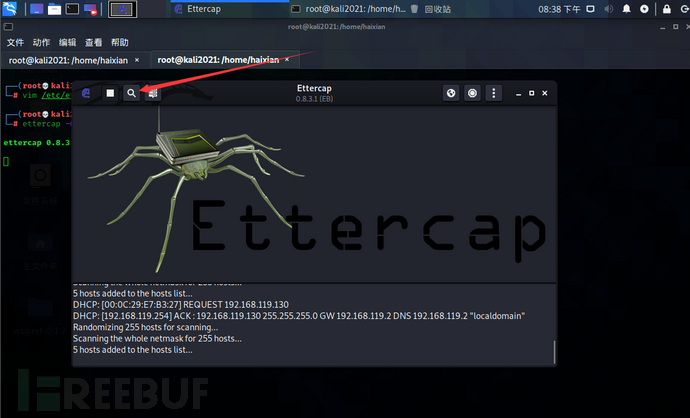Screen dimensions: 690x418
Task: Open the 回收站 taskbar entry
Action: pyautogui.click(x=431, y=9)
